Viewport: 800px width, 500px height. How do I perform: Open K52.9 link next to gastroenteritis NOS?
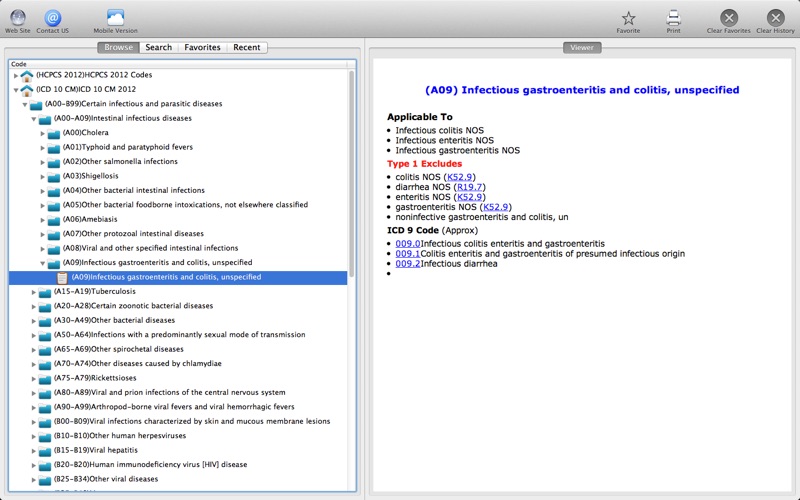495,207
